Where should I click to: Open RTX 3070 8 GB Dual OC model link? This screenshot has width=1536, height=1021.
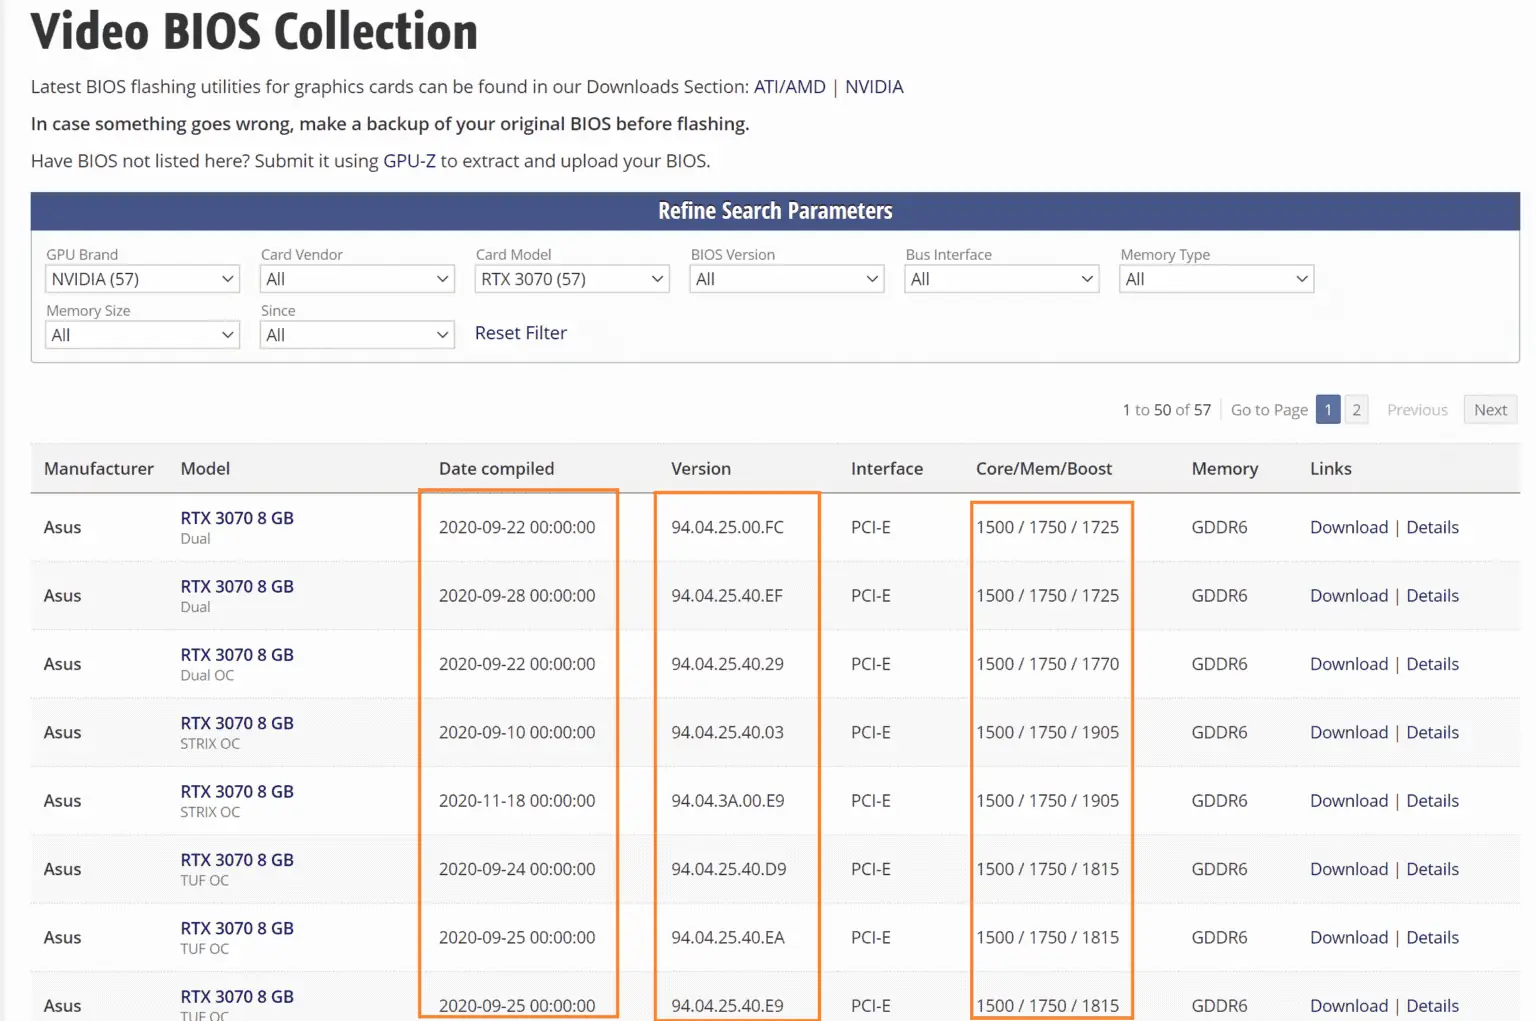pos(237,655)
